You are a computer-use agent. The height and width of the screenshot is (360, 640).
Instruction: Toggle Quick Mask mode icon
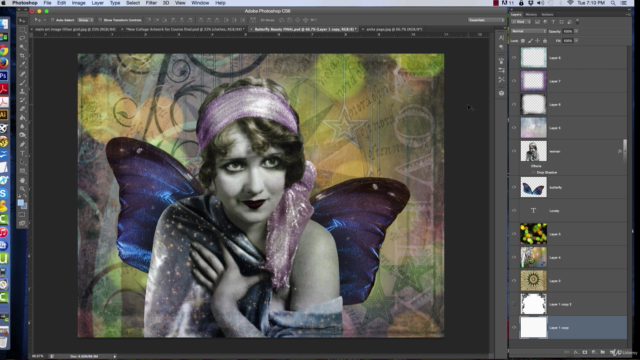pyautogui.click(x=22, y=214)
